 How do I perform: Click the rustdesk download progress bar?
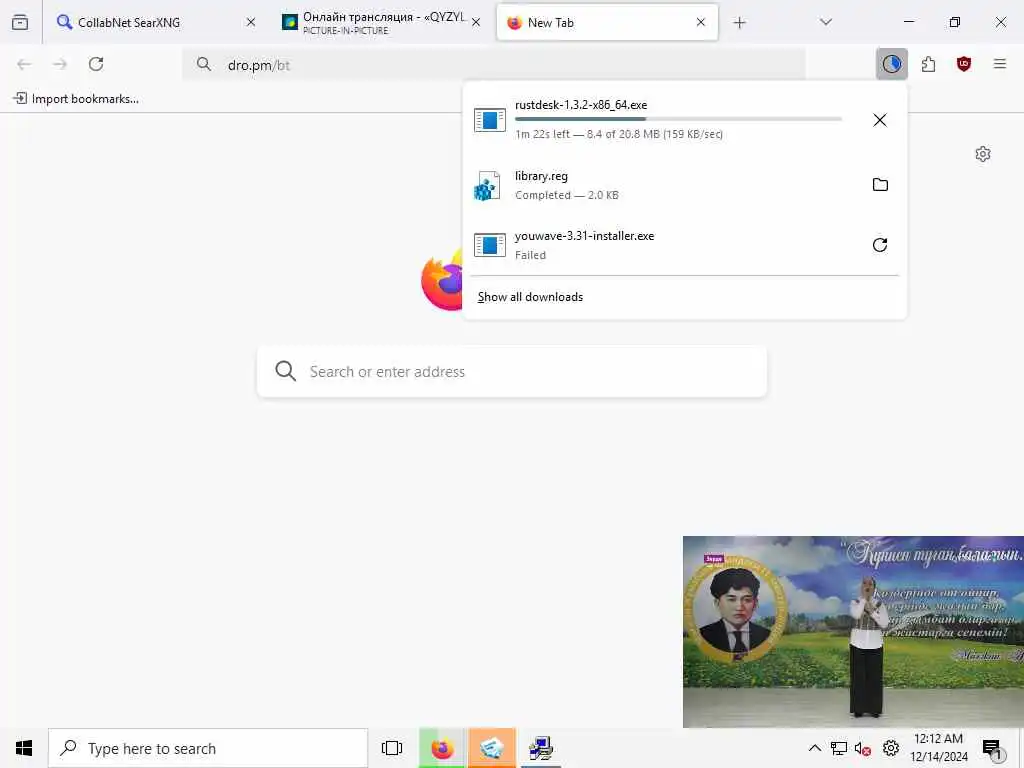tap(678, 119)
